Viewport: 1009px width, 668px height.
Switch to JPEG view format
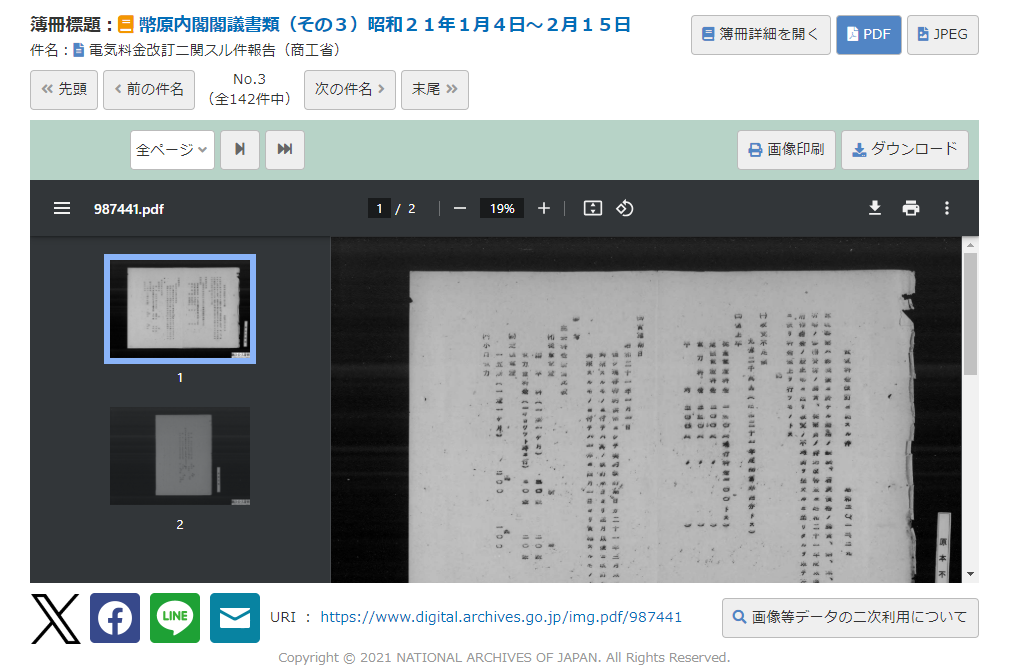pyautogui.click(x=942, y=35)
